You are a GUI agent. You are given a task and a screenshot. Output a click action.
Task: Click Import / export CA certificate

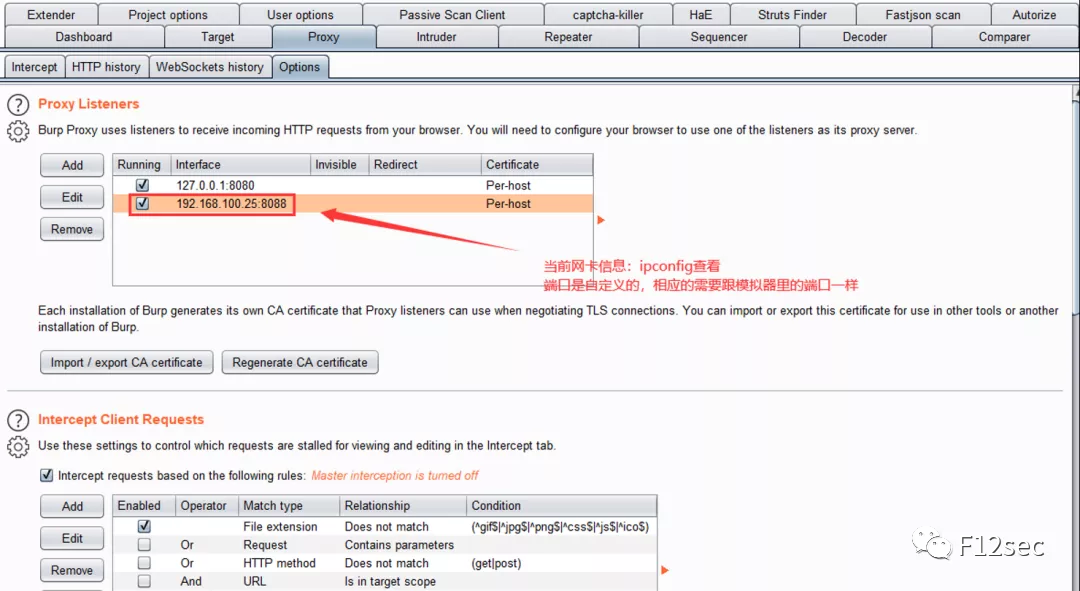(x=127, y=362)
